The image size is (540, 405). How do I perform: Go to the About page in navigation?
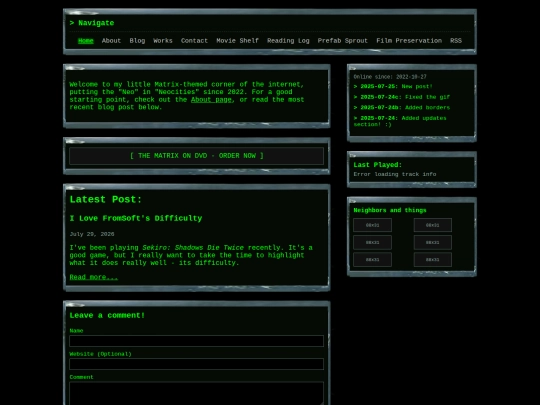click(111, 41)
